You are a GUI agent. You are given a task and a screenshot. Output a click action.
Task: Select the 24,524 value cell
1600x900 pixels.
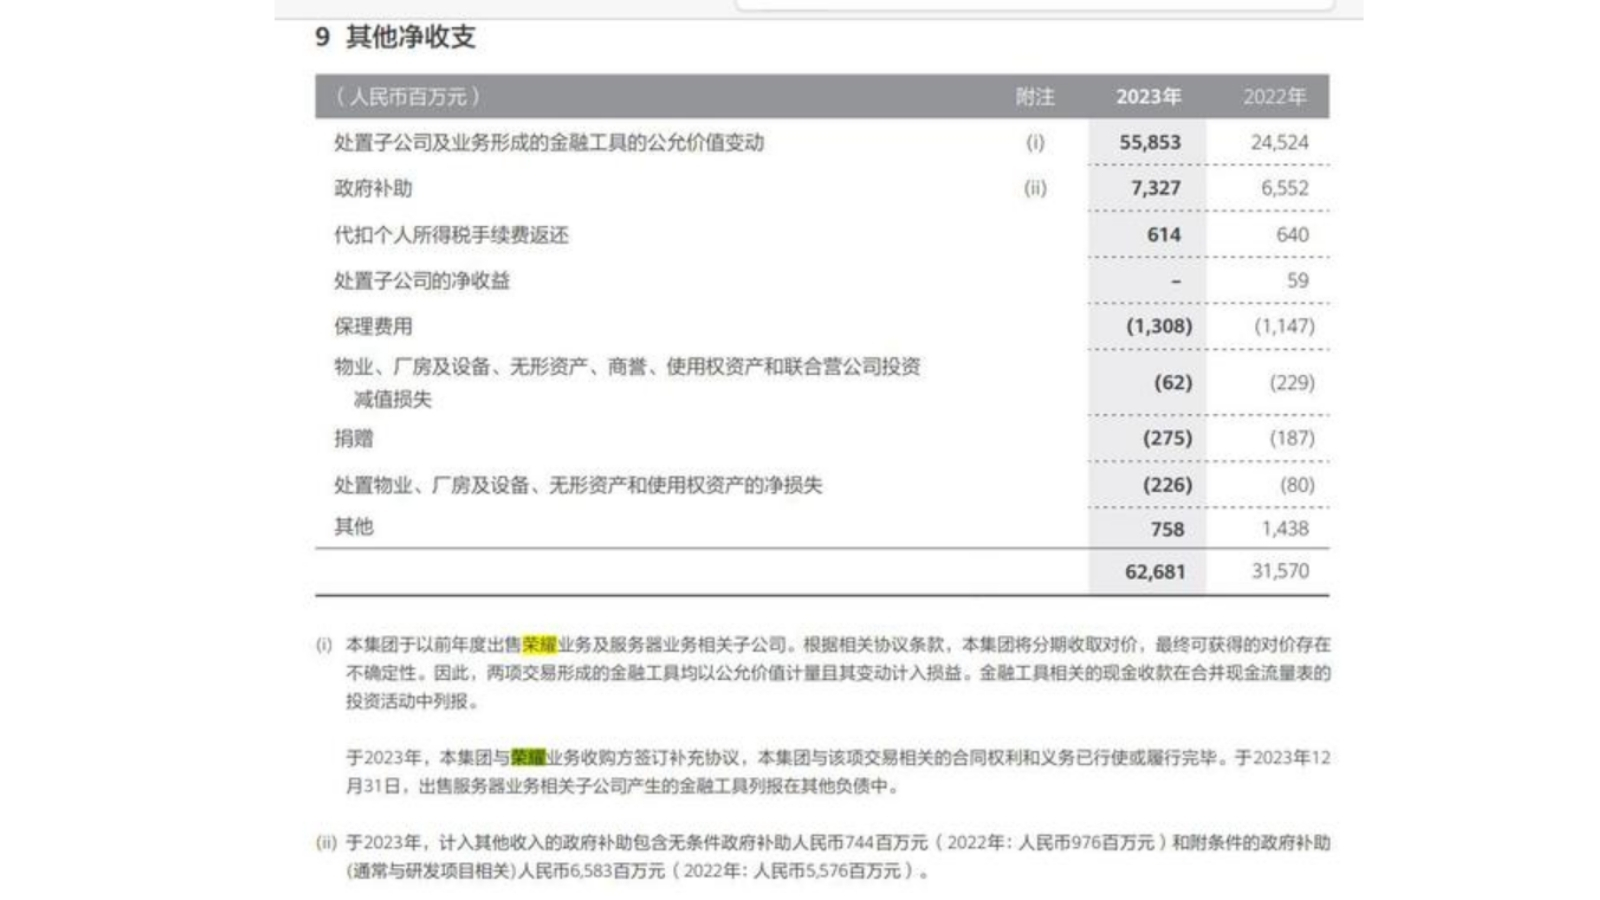1279,142
